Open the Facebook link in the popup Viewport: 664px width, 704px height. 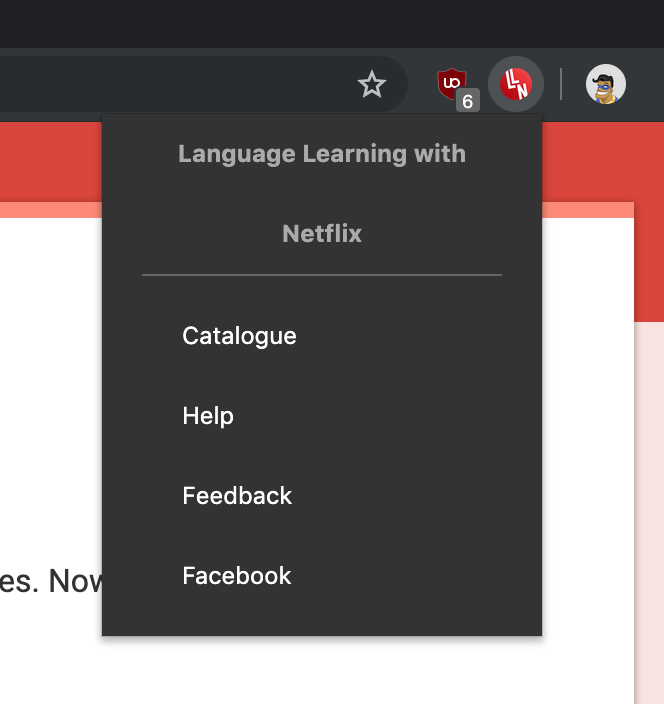click(x=237, y=576)
